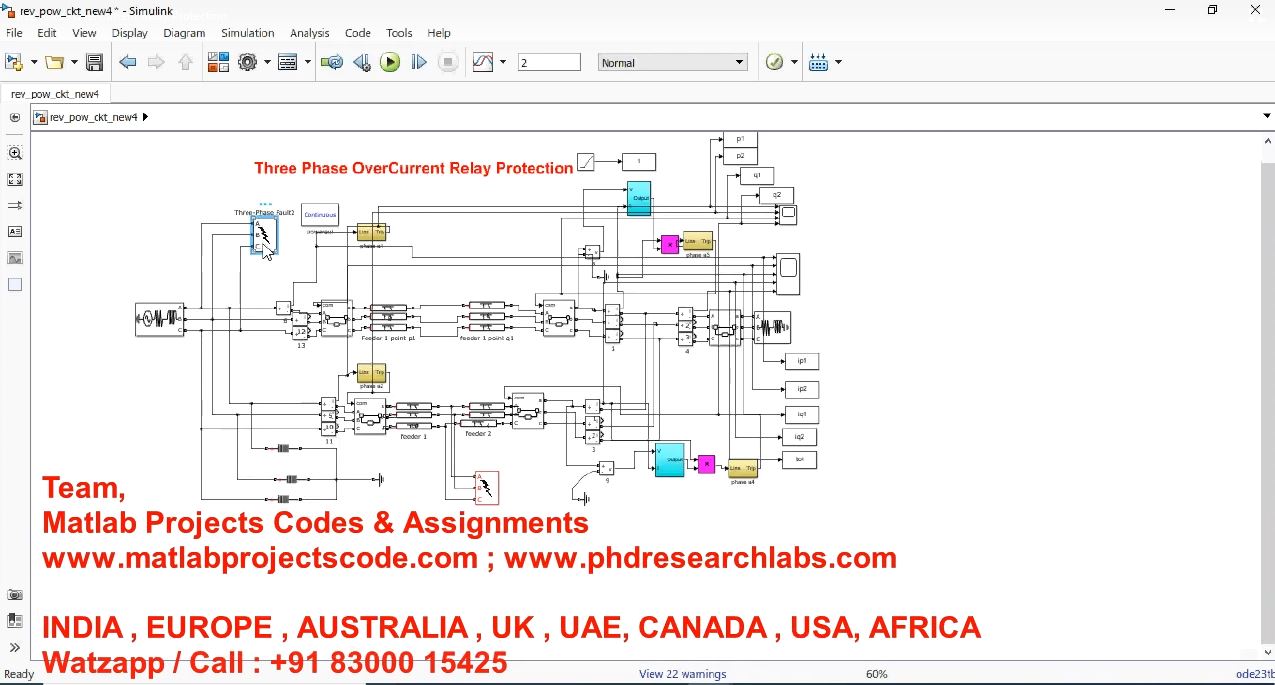Expand the Simulation Data Inspector dropdown arrow

(502, 62)
